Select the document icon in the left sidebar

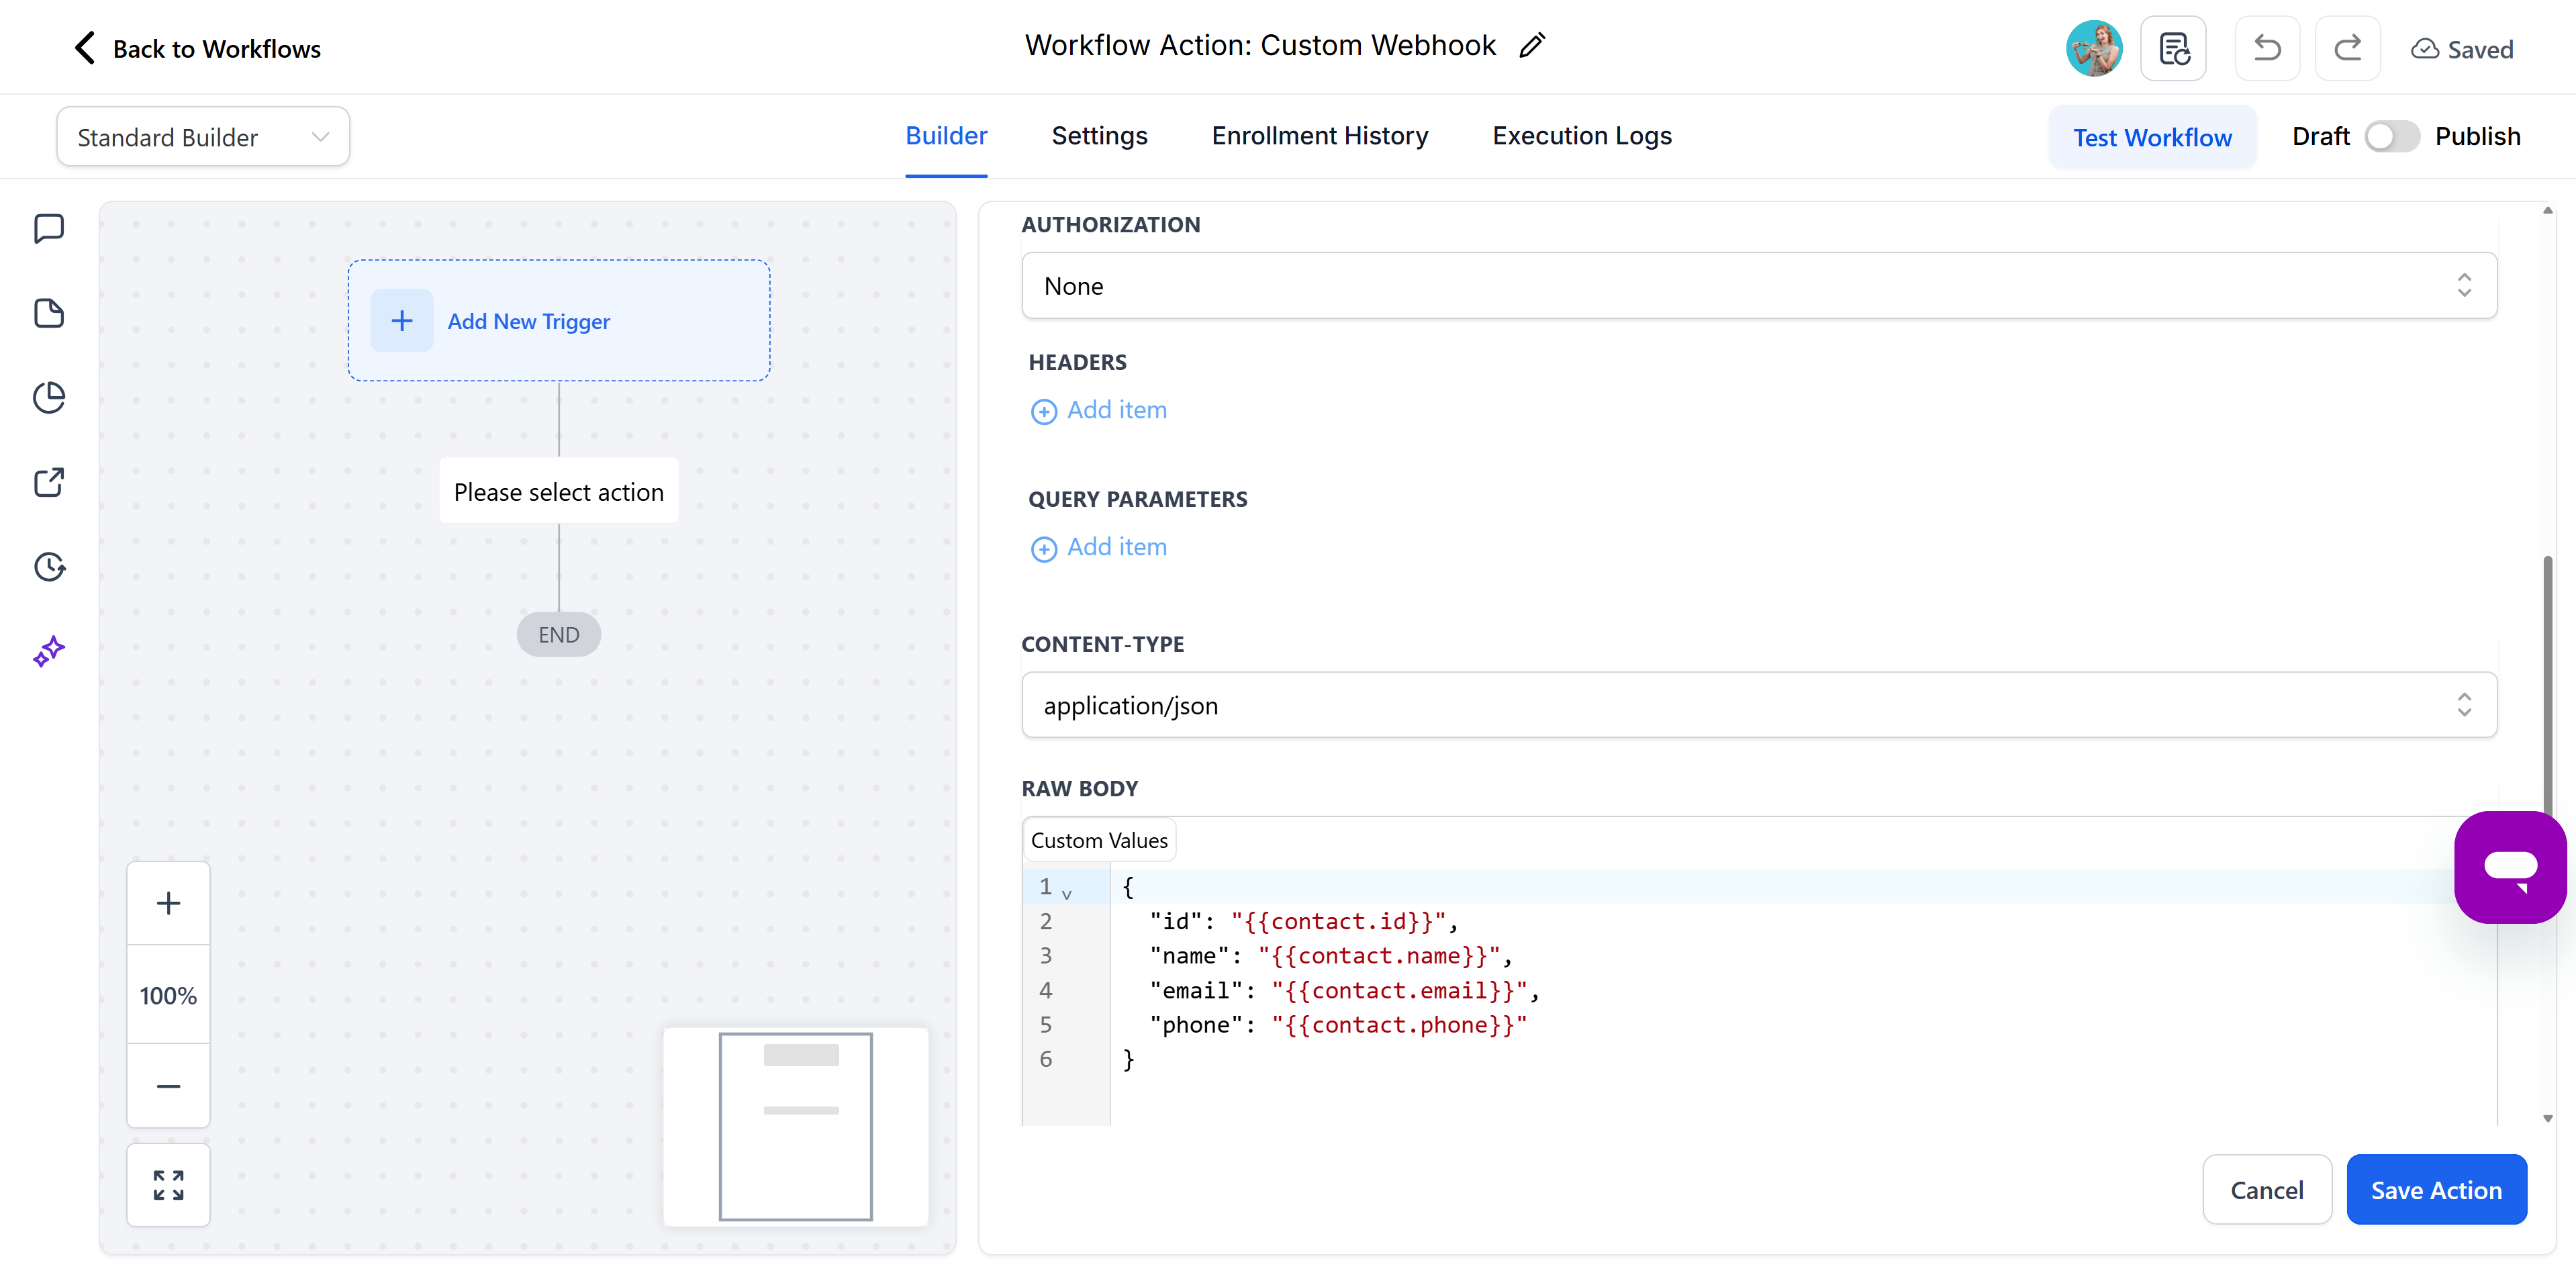click(48, 313)
